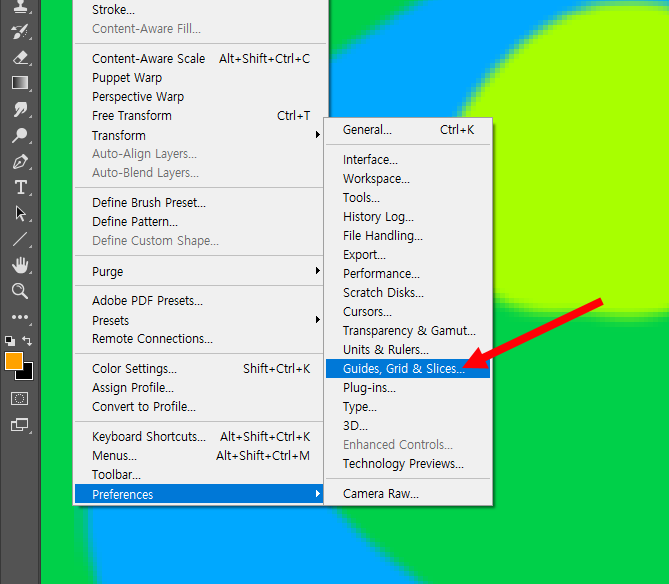
Task: Open Toolbar... customization
Action: point(198,474)
